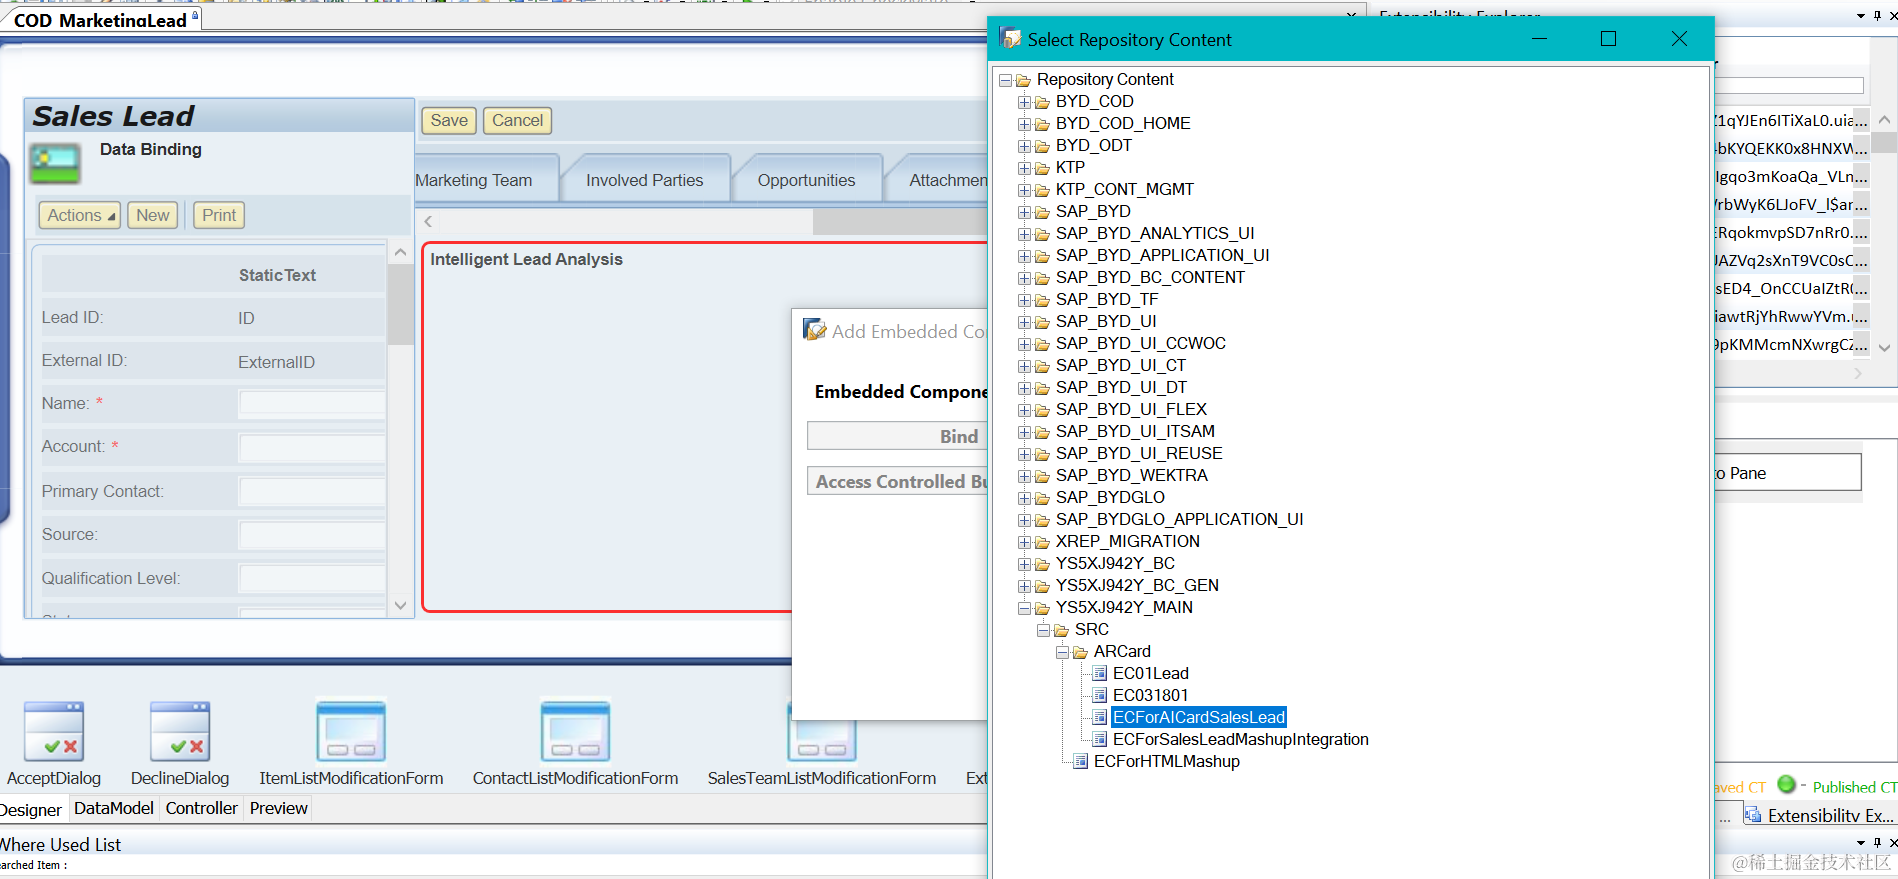Open the DataModel view tab
Screen dimensions: 1898x879
[114, 808]
